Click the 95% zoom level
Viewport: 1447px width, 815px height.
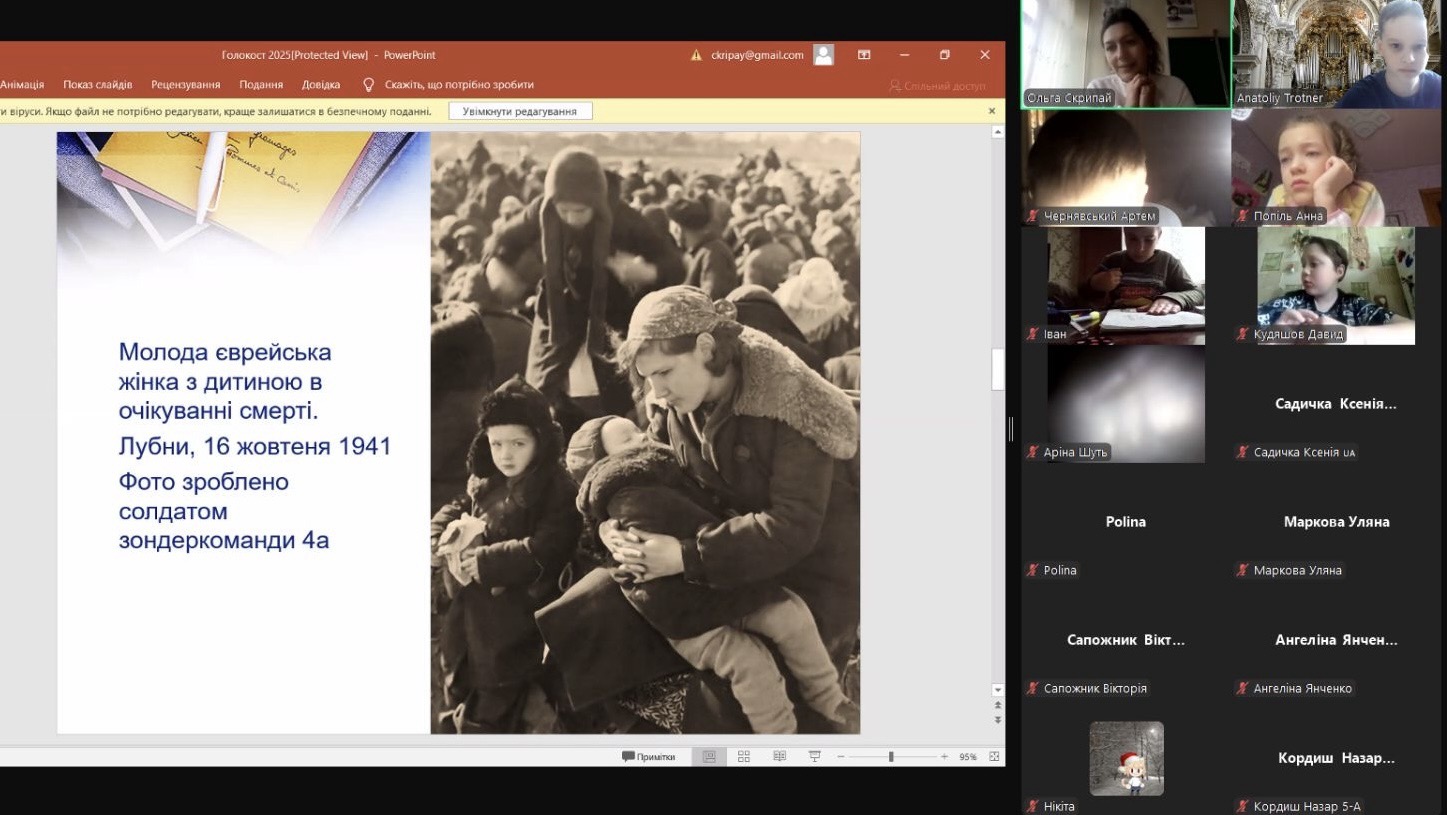point(967,757)
